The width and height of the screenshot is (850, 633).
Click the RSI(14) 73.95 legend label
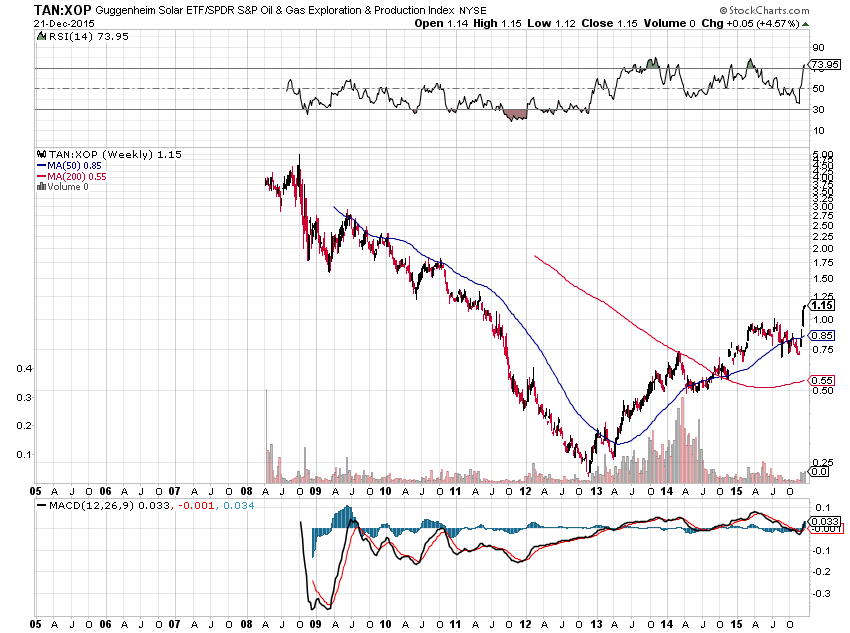(x=89, y=36)
